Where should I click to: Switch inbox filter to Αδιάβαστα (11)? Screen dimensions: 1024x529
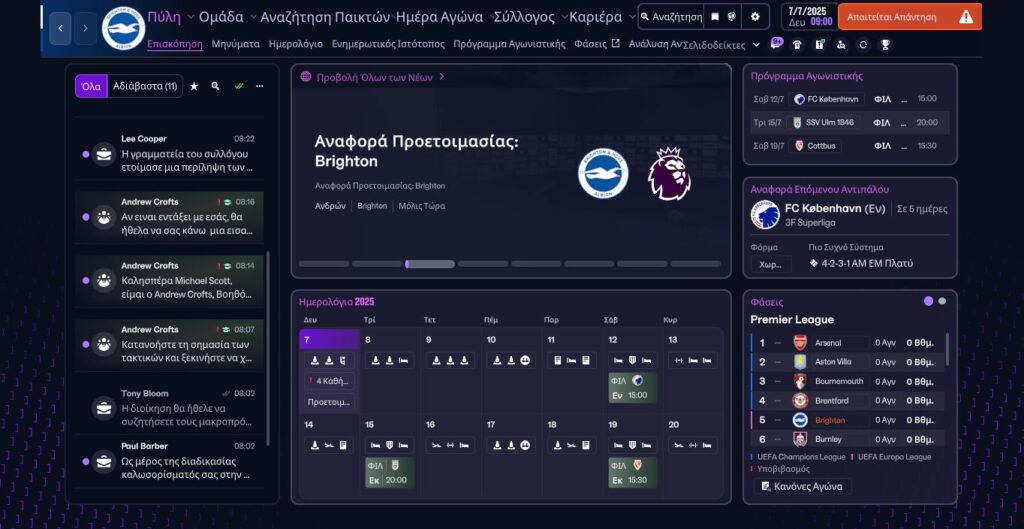pos(144,86)
